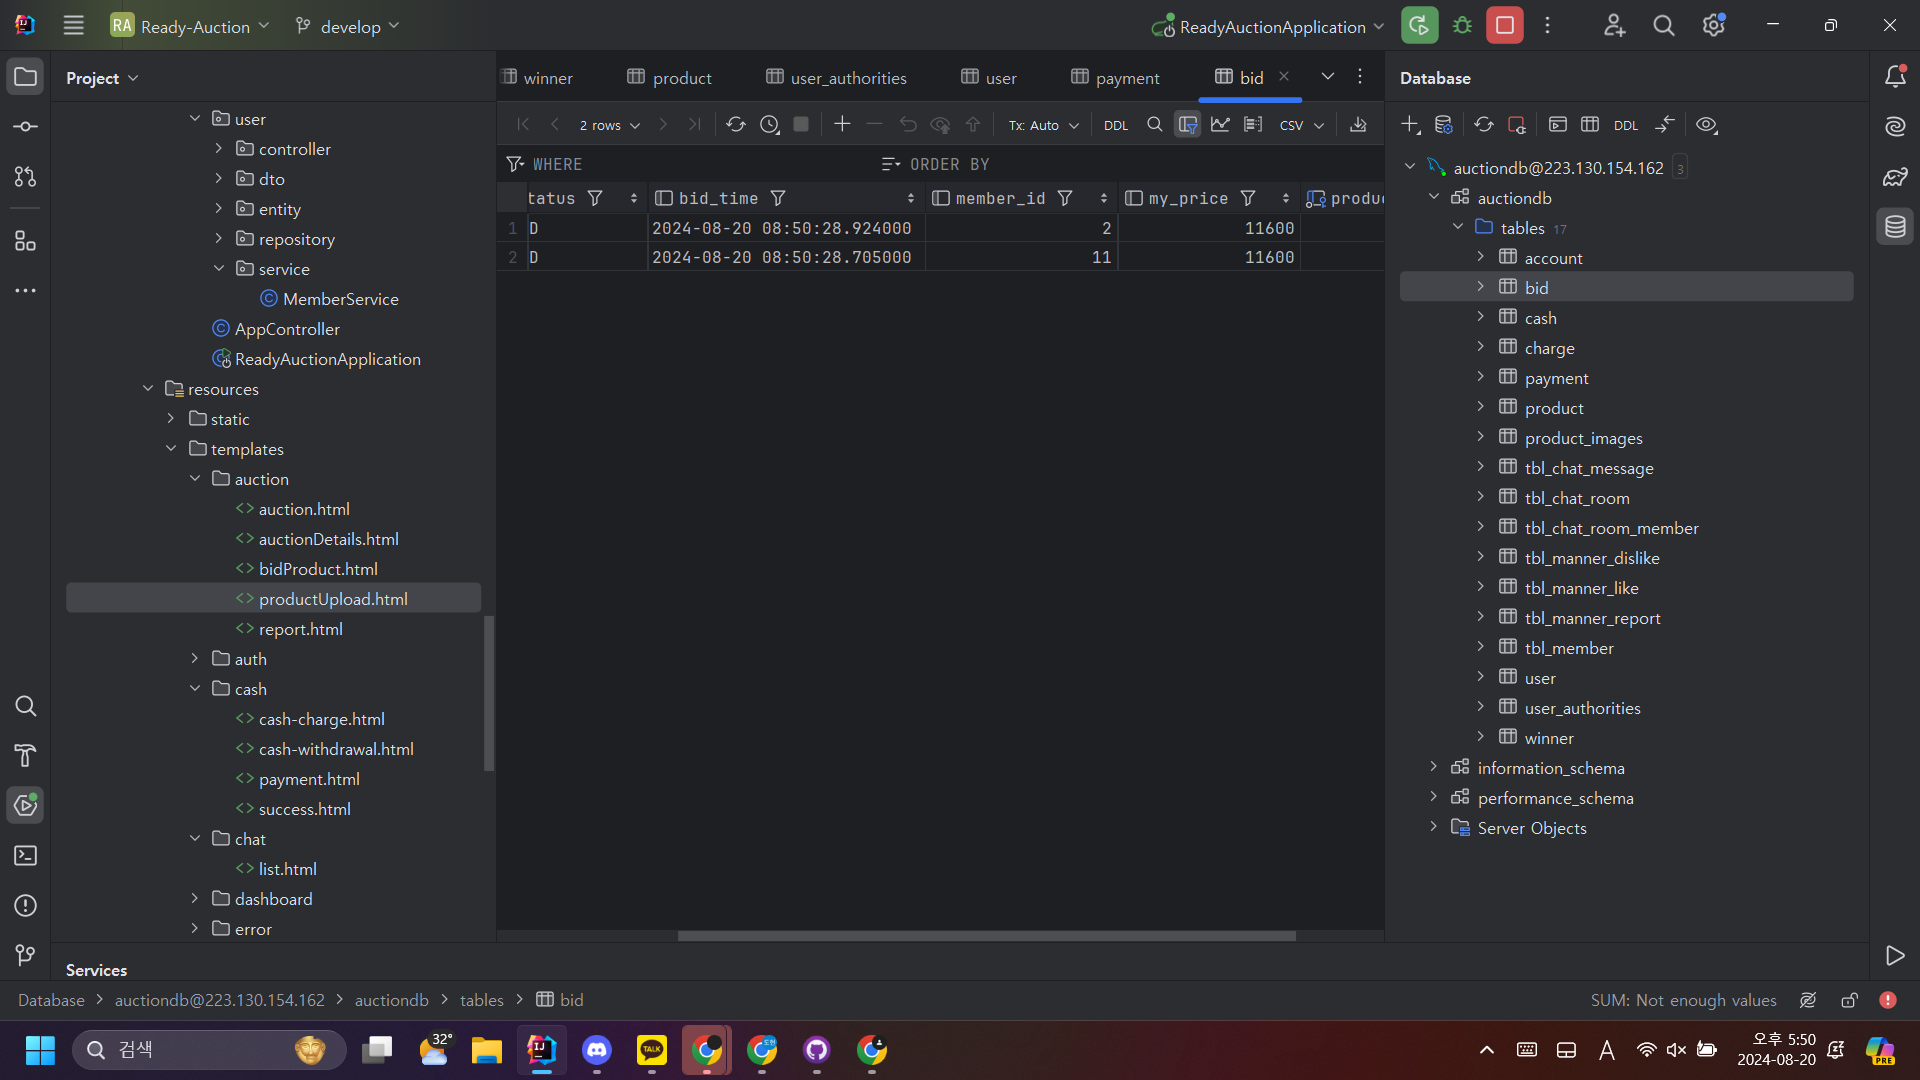
Task: Click the export data download icon
Action: tap(1358, 125)
